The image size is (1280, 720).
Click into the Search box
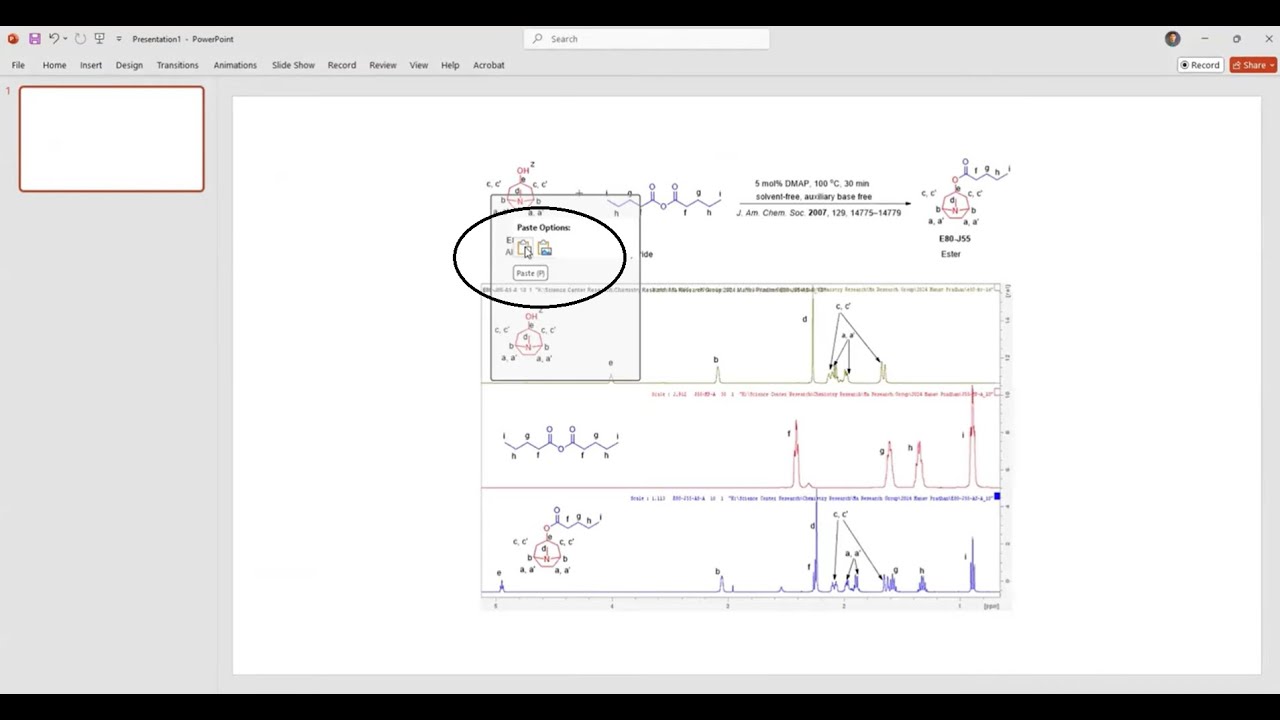647,39
